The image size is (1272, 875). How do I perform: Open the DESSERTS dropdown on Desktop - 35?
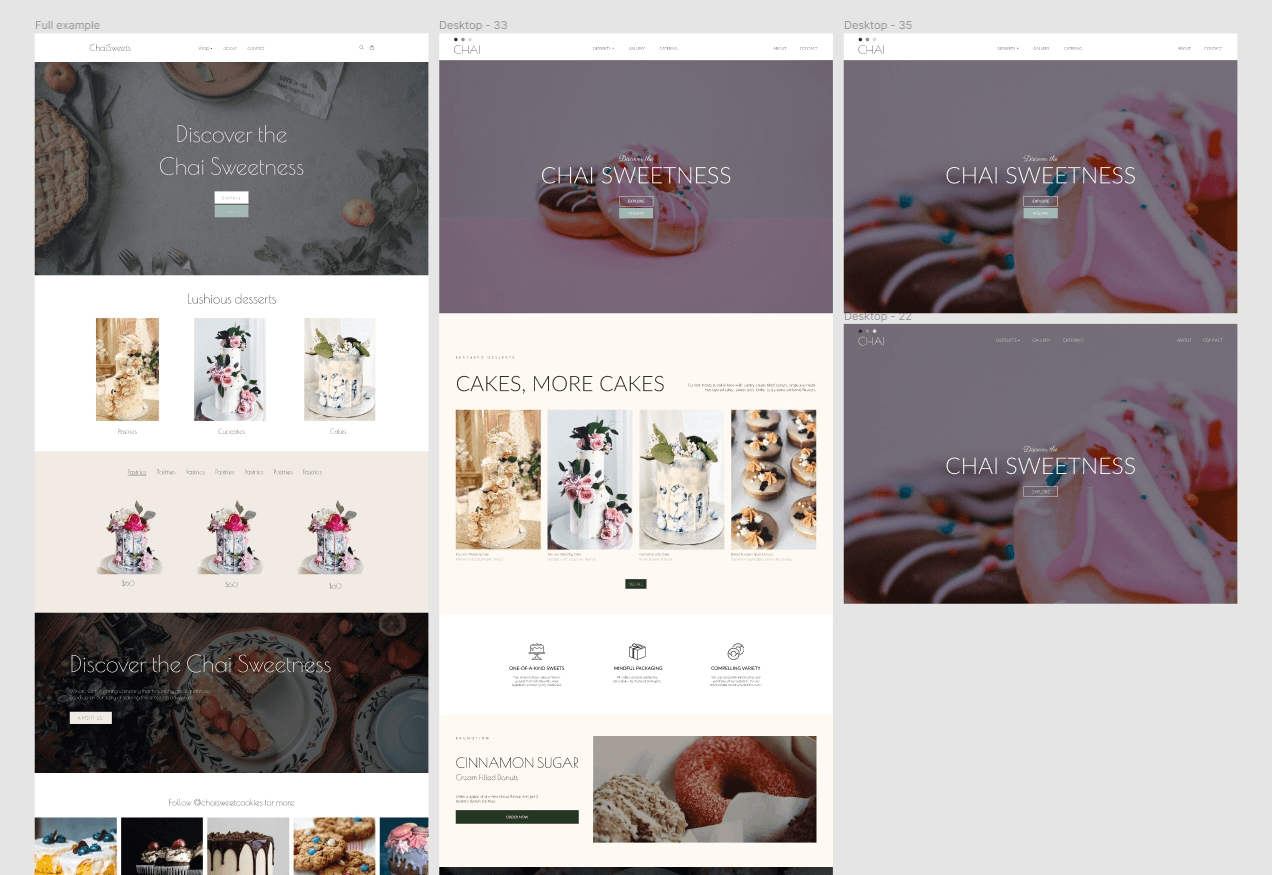coord(1008,47)
